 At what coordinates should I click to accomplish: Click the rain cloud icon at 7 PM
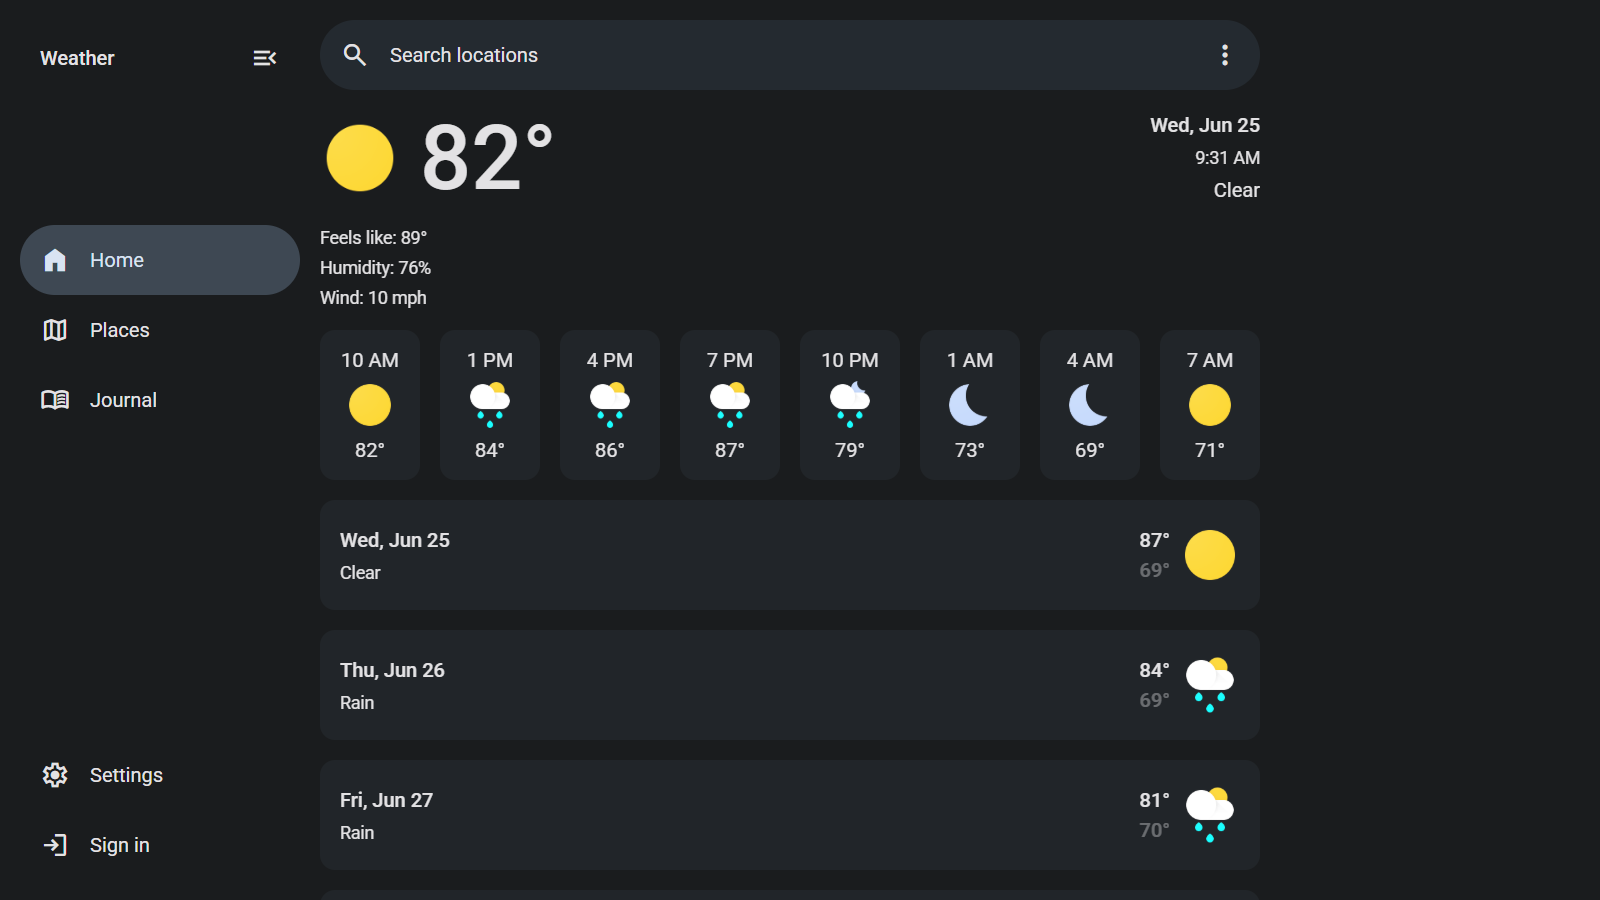(x=730, y=405)
